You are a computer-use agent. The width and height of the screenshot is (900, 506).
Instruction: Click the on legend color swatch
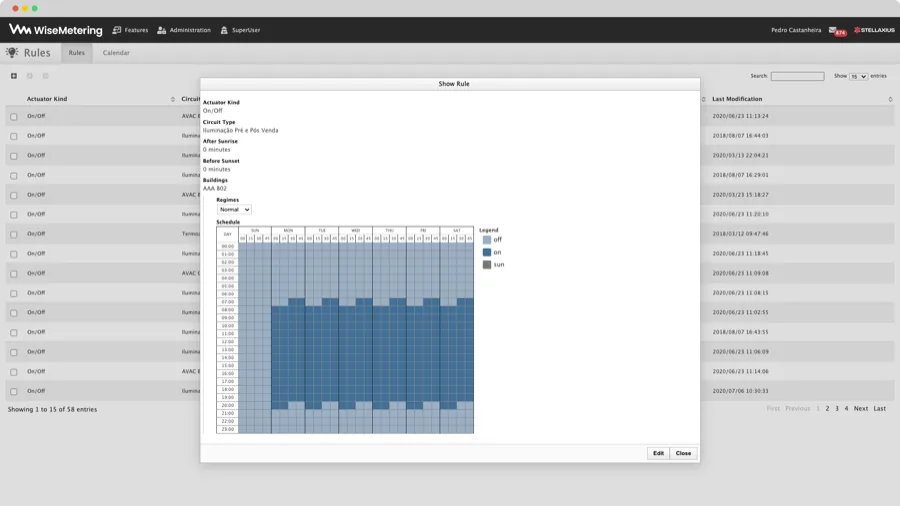(487, 252)
